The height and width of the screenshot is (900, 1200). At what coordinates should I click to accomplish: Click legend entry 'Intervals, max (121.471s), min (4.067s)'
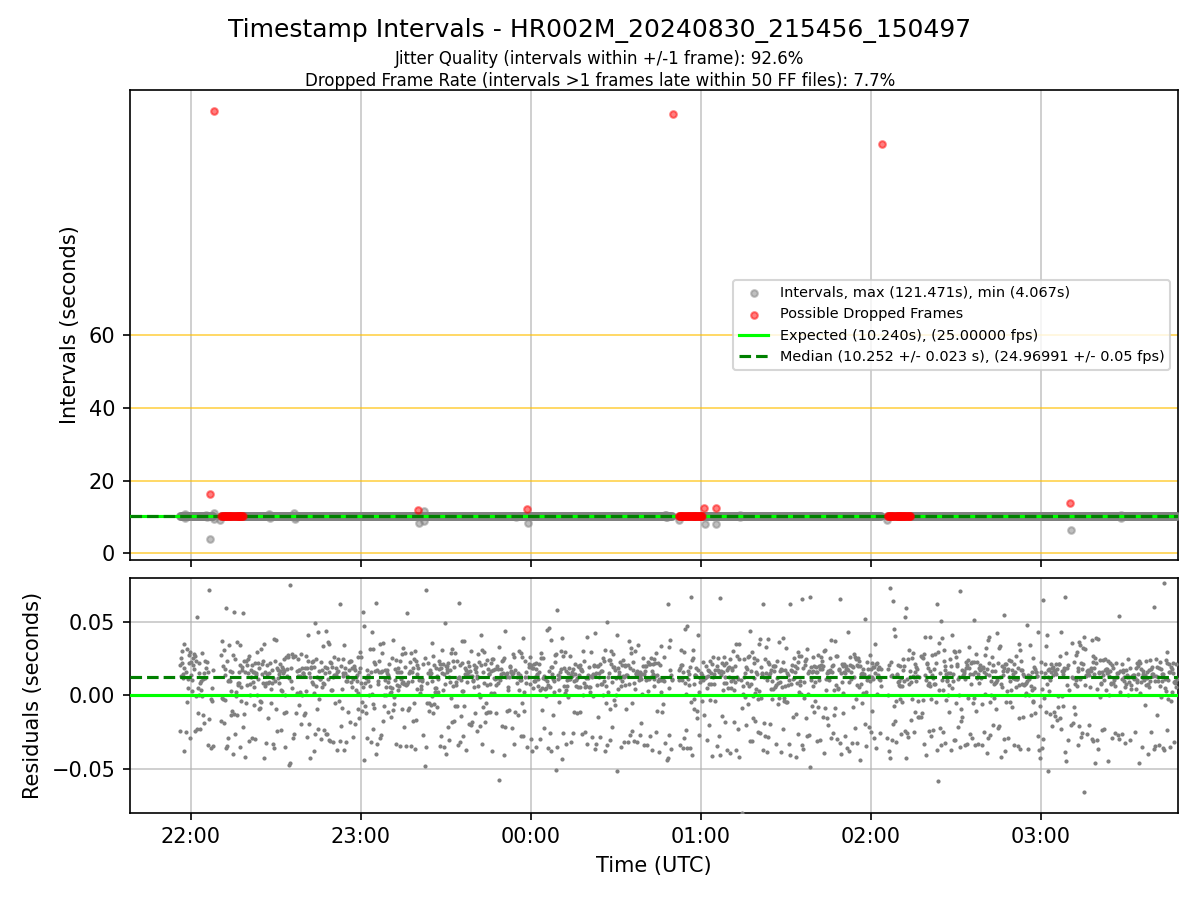(x=925, y=292)
